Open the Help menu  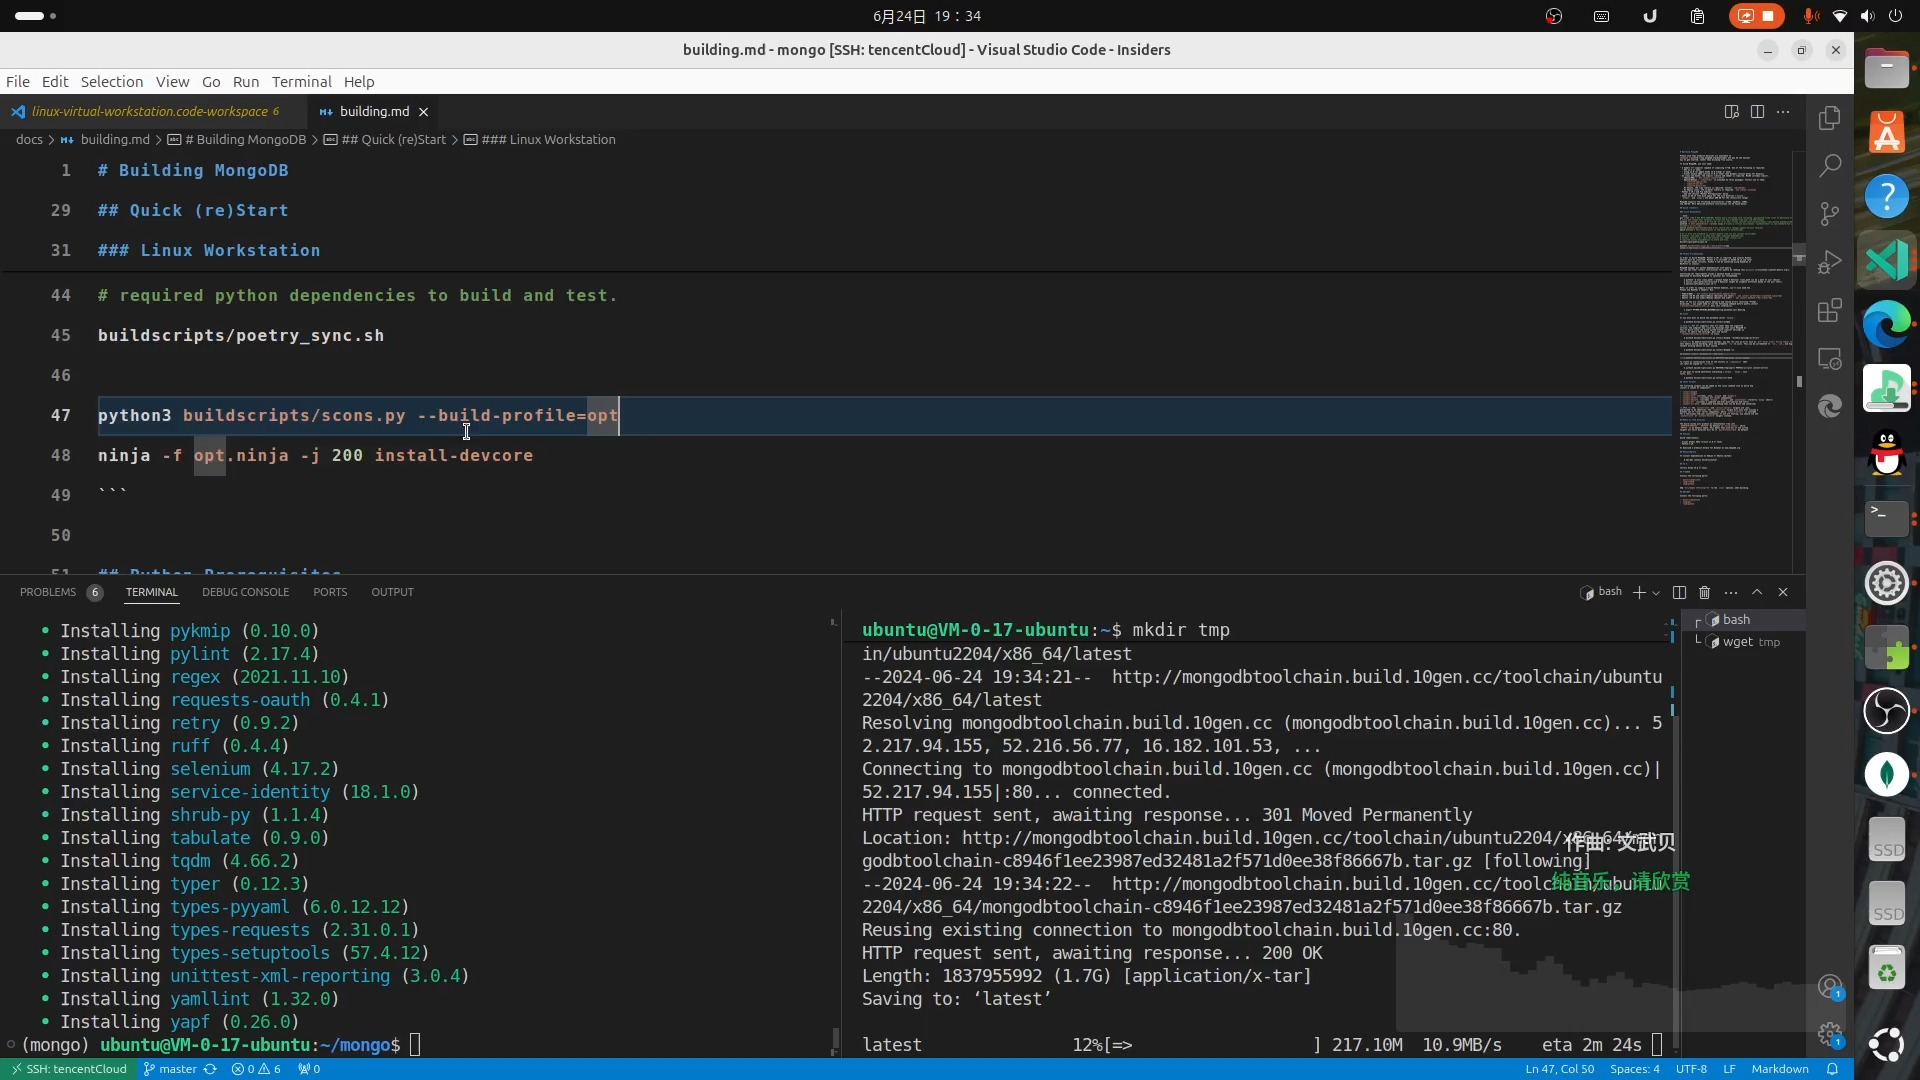359,82
